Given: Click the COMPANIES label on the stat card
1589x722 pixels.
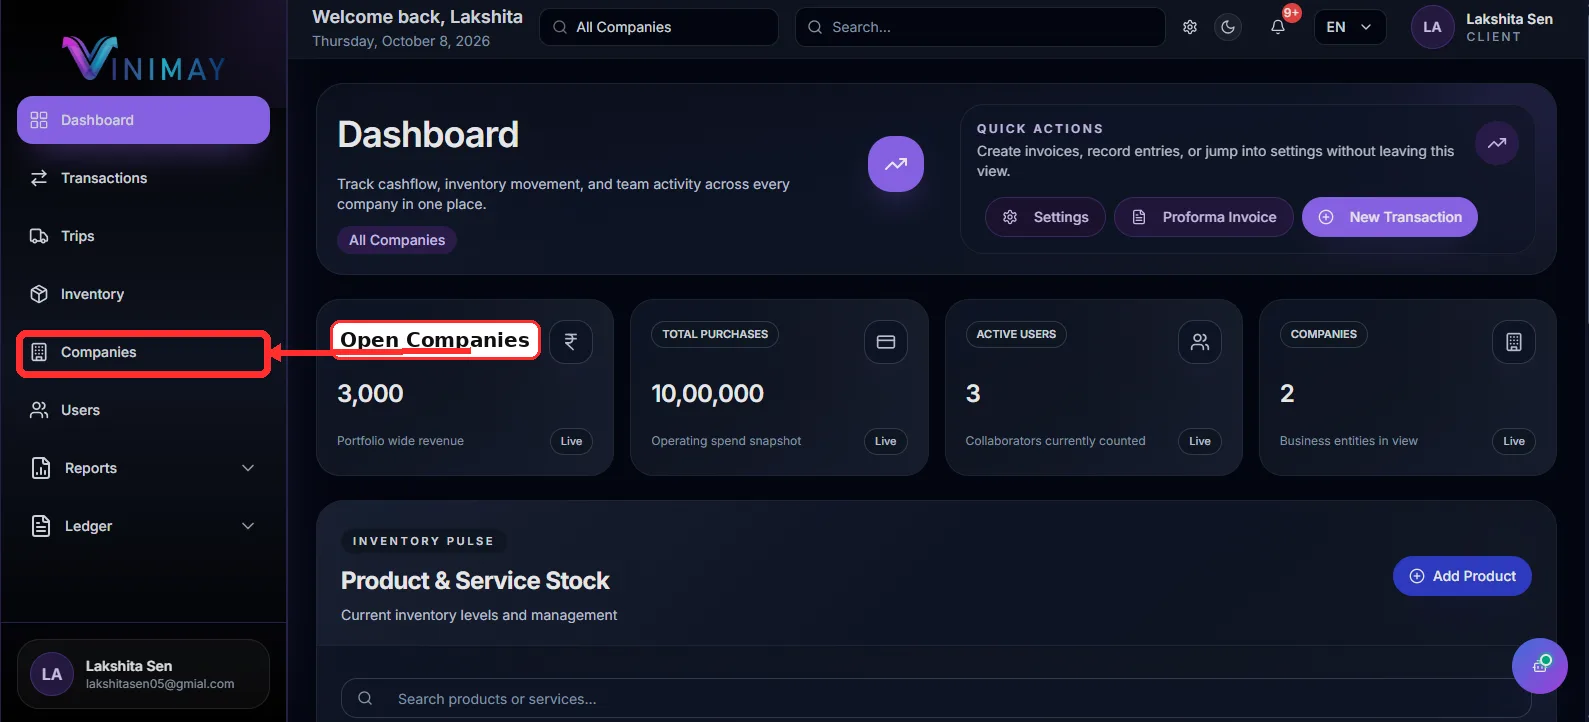Looking at the screenshot, I should pyautogui.click(x=1324, y=334).
